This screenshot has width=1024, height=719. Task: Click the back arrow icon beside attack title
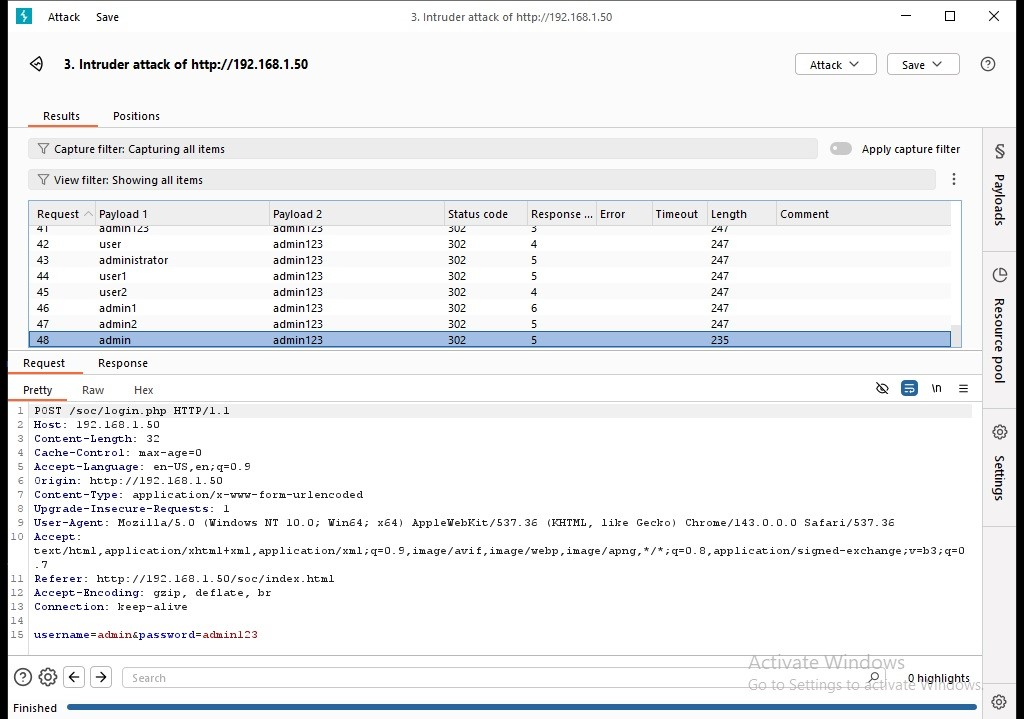coord(37,64)
